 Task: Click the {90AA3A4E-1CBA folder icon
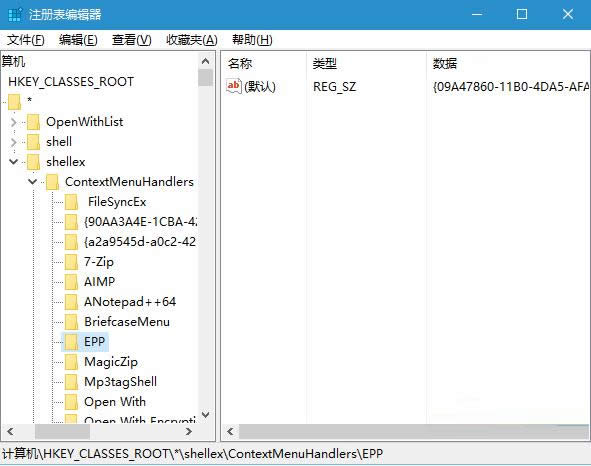coord(71,222)
